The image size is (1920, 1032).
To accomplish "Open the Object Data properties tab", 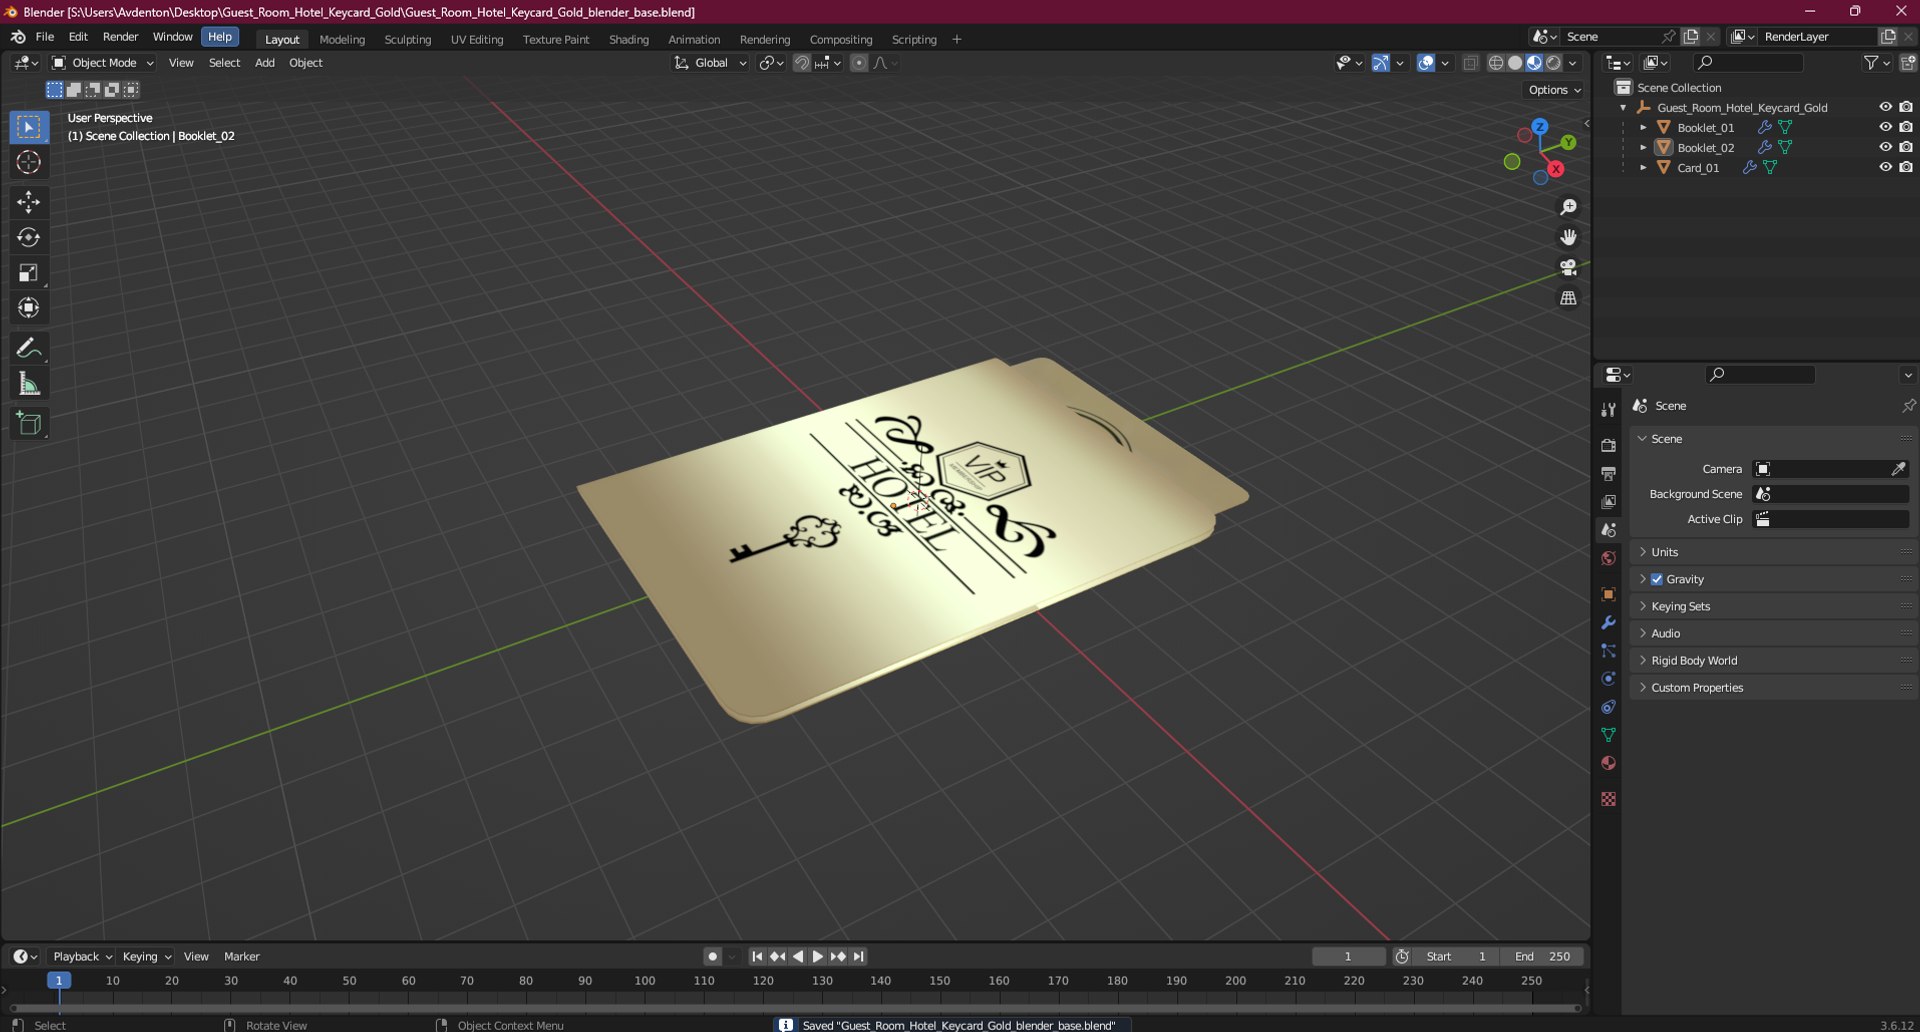I will [x=1608, y=735].
